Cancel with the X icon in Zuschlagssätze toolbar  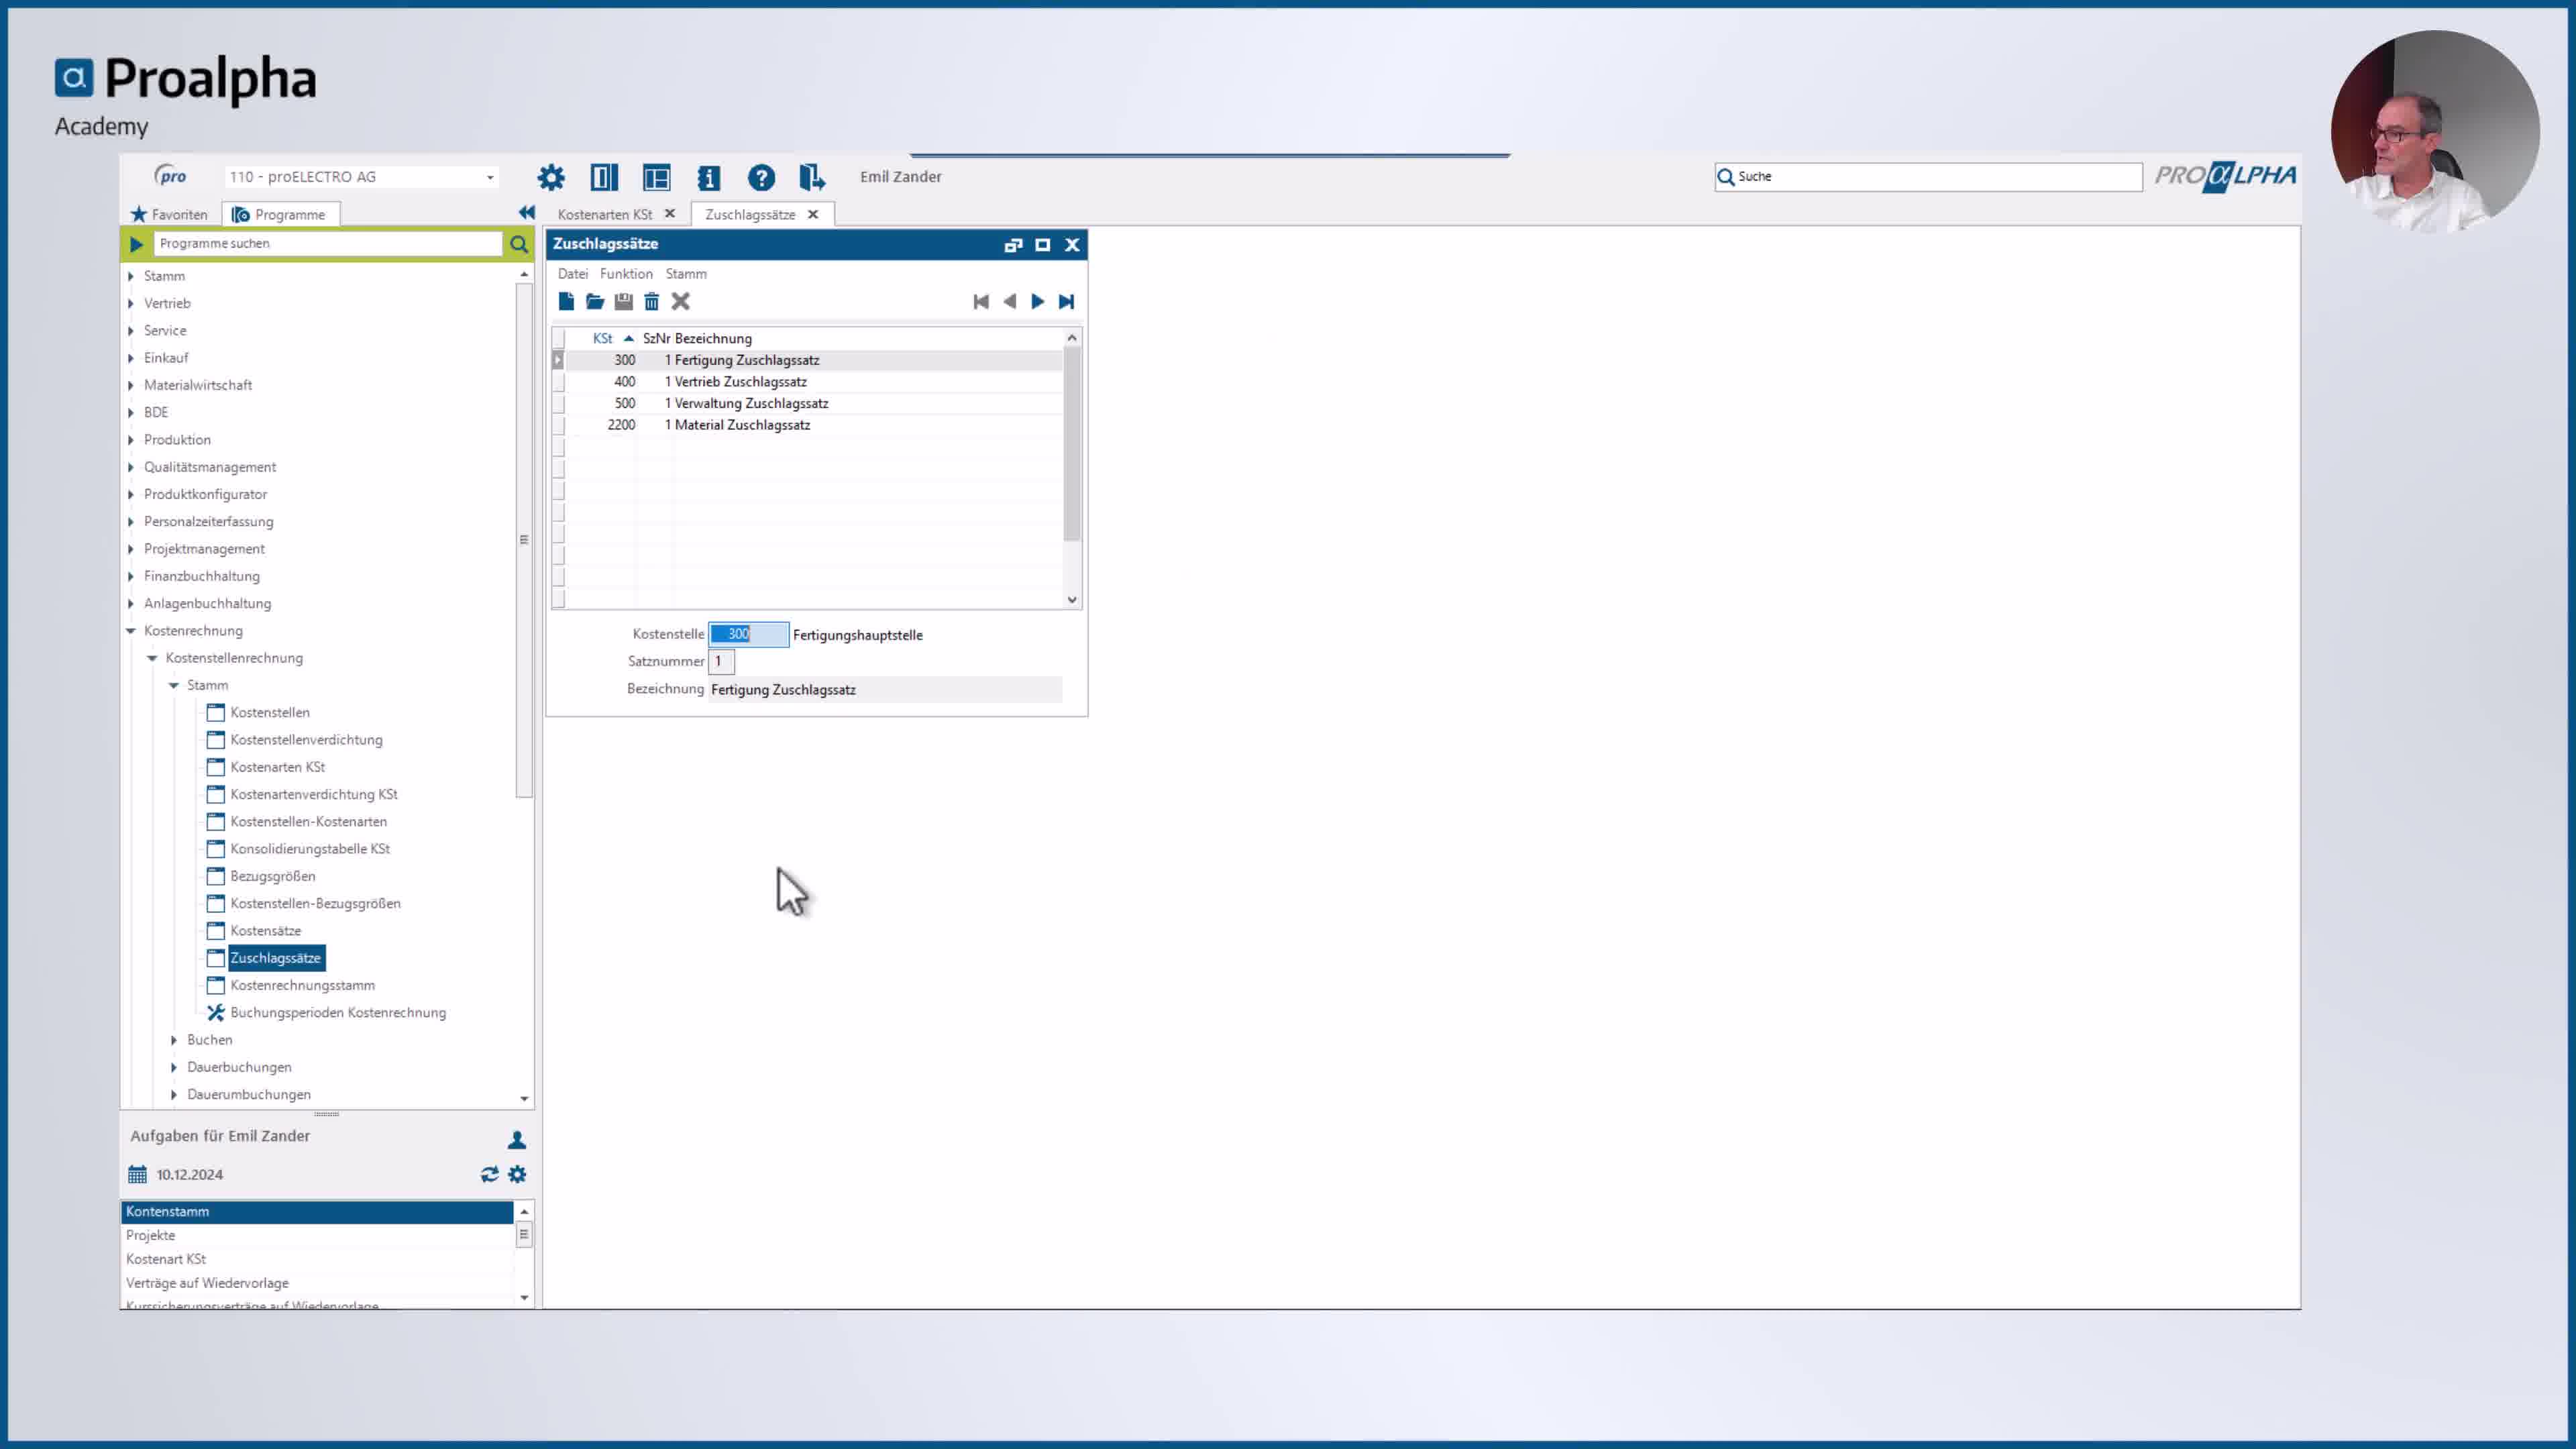click(681, 301)
